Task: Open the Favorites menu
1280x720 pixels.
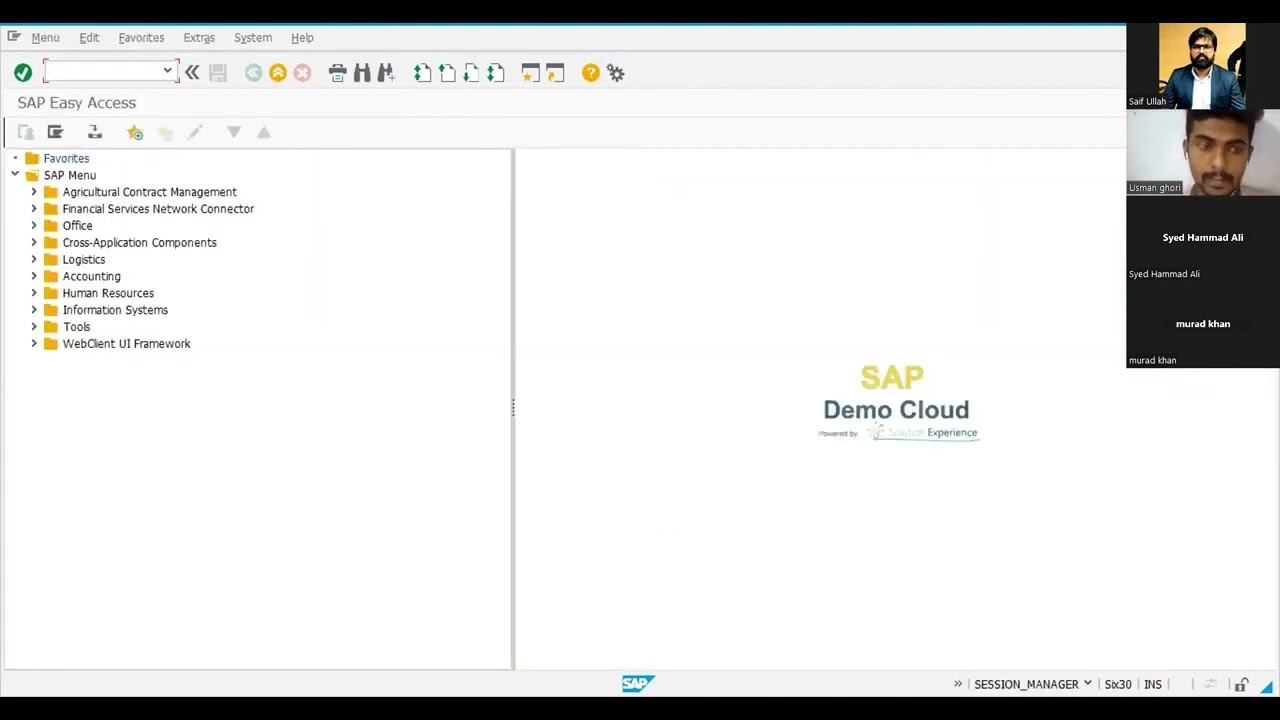Action: 141,37
